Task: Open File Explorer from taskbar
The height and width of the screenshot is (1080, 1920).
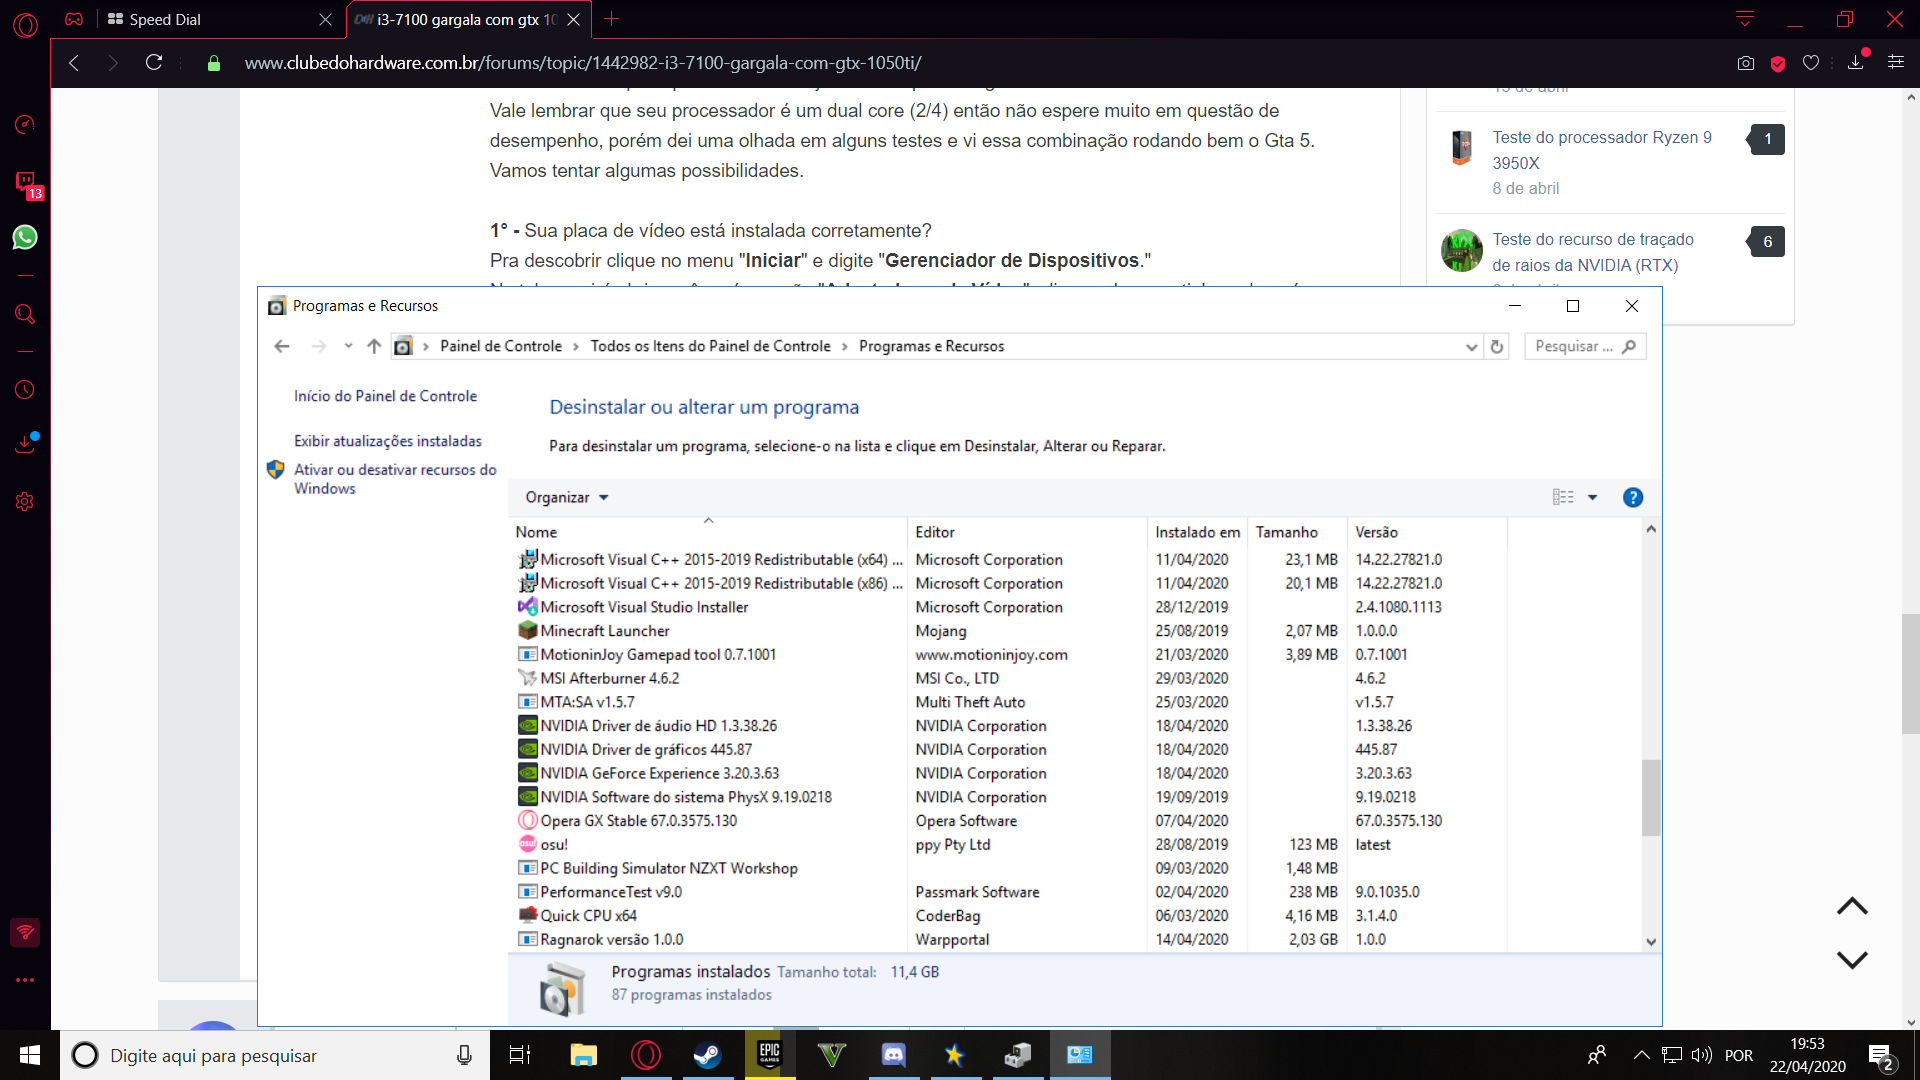Action: pos(583,1055)
